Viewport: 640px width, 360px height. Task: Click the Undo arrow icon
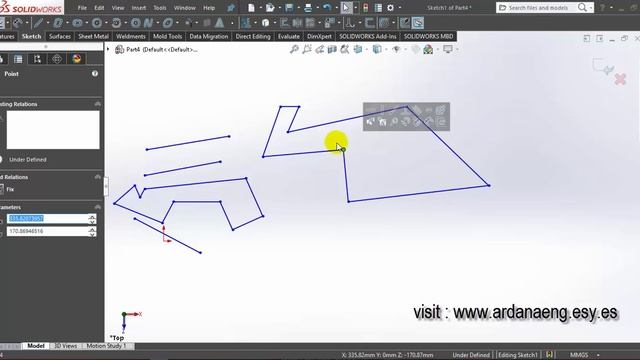[327, 8]
